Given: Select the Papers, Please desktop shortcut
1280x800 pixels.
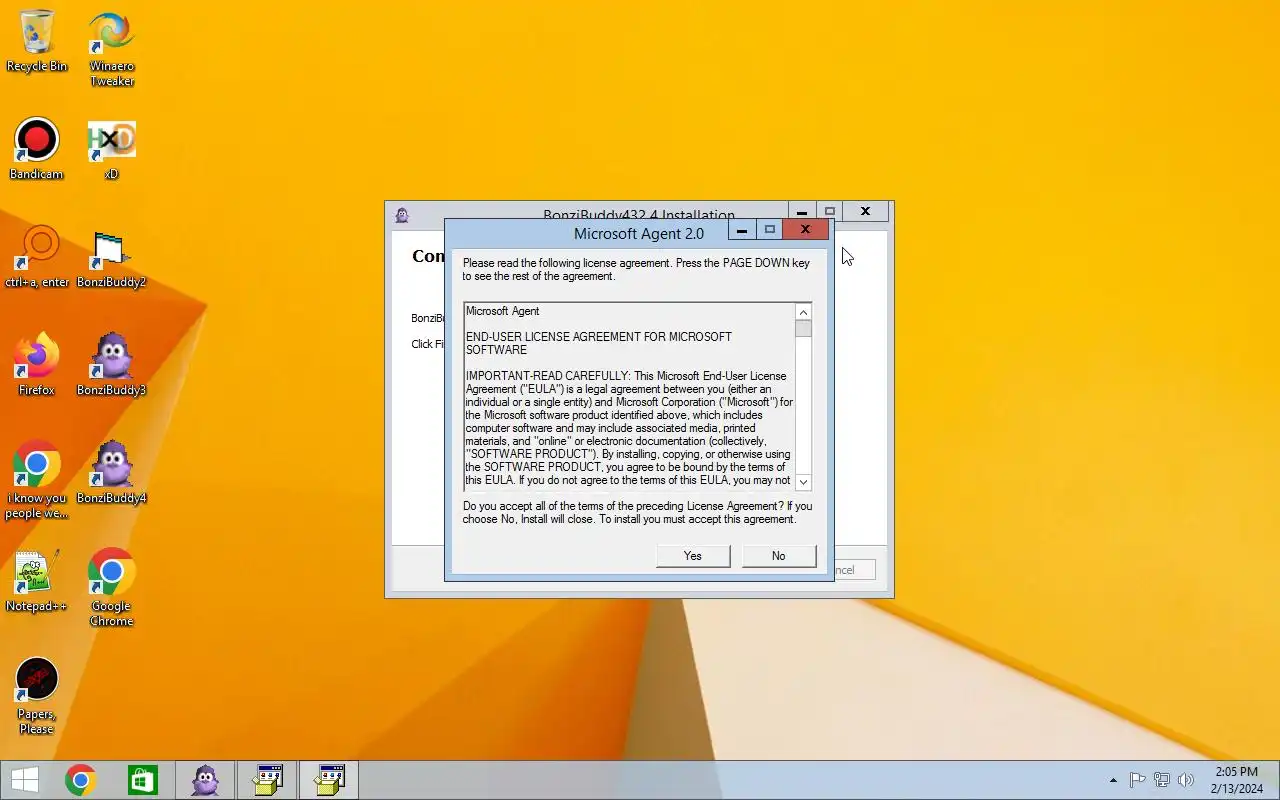Looking at the screenshot, I should (37, 696).
